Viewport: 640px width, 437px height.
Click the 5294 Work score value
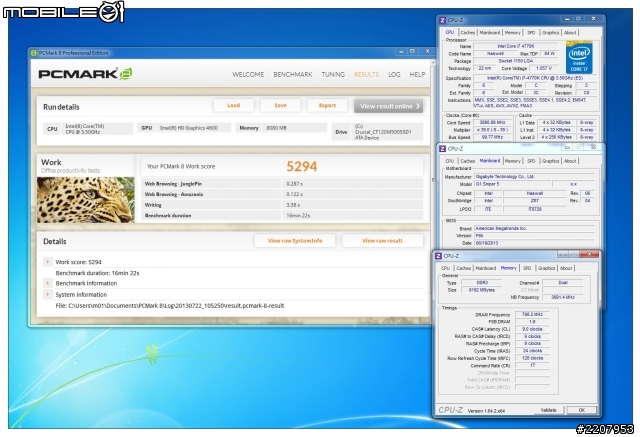pyautogui.click(x=302, y=166)
